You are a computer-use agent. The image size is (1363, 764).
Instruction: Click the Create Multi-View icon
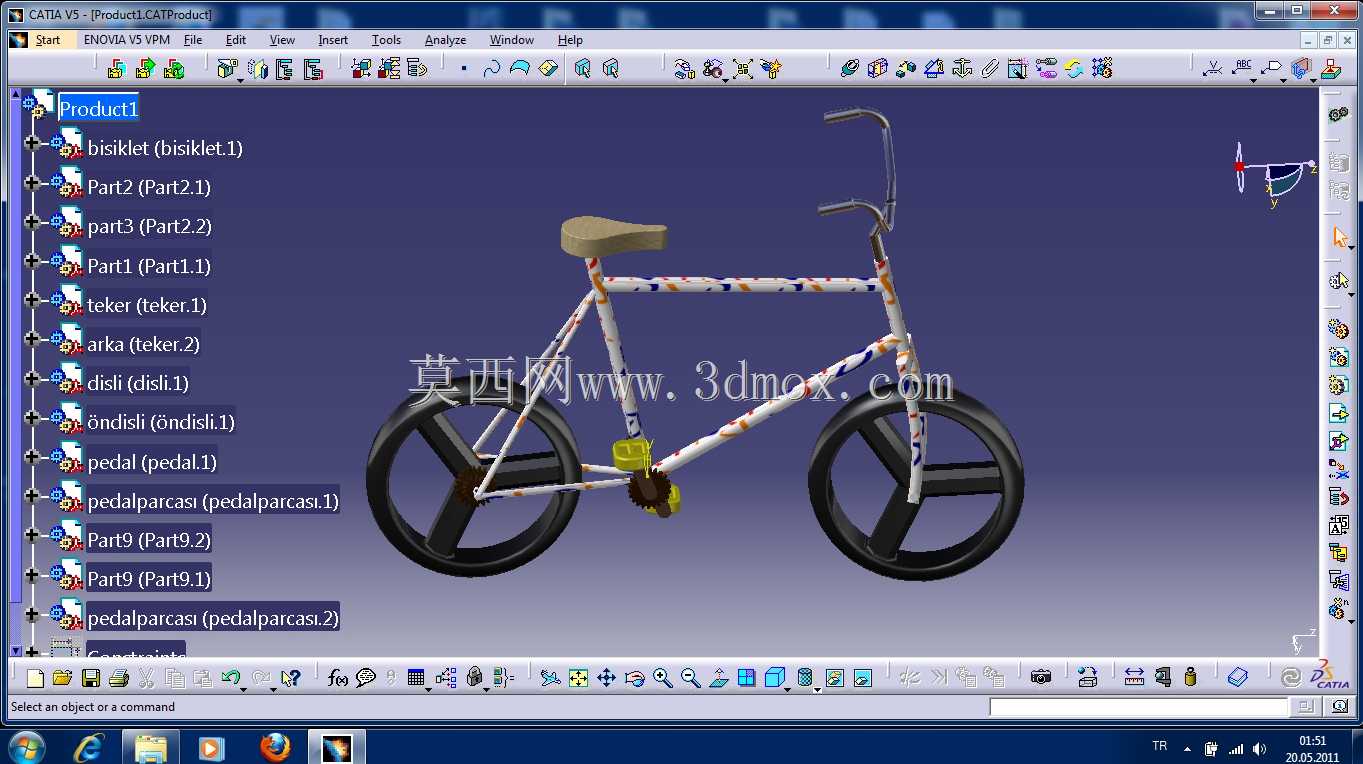tap(746, 678)
